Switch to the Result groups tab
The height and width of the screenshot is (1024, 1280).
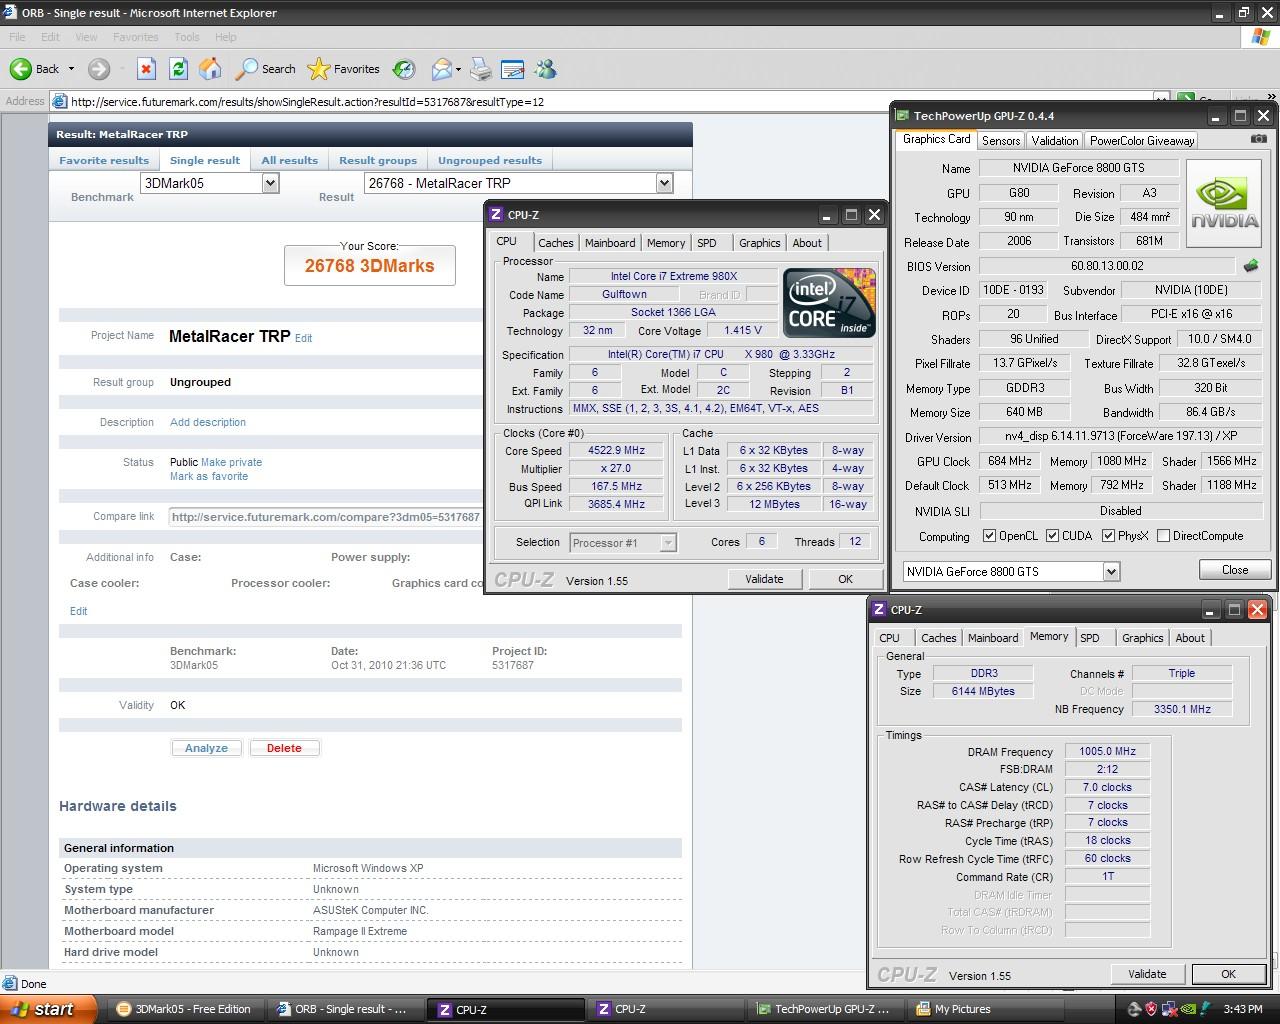click(378, 160)
